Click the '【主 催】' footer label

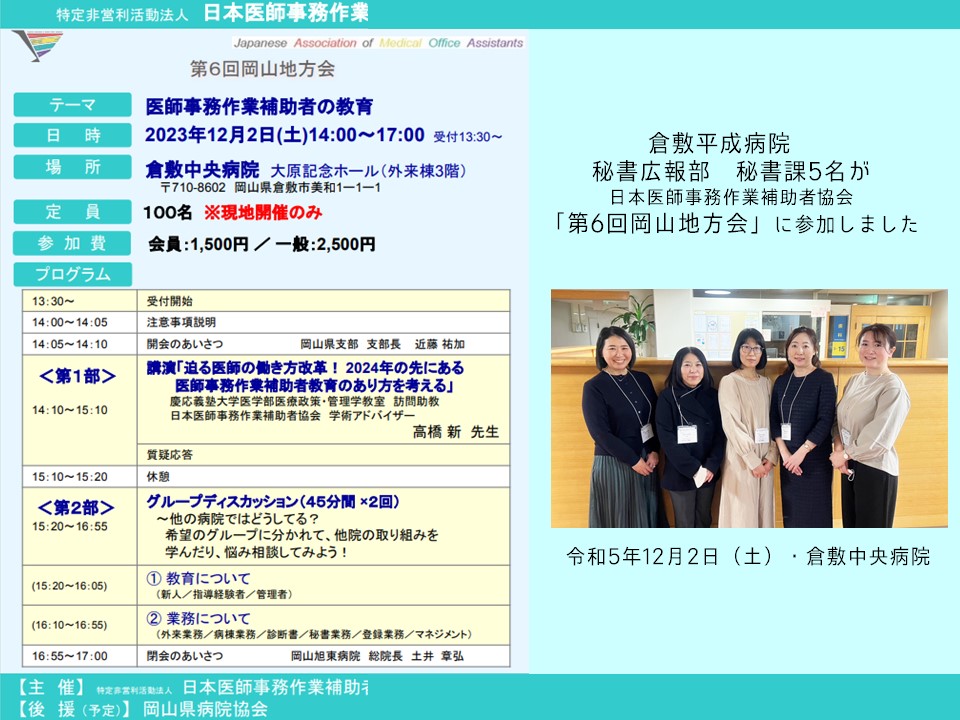click(x=52, y=688)
